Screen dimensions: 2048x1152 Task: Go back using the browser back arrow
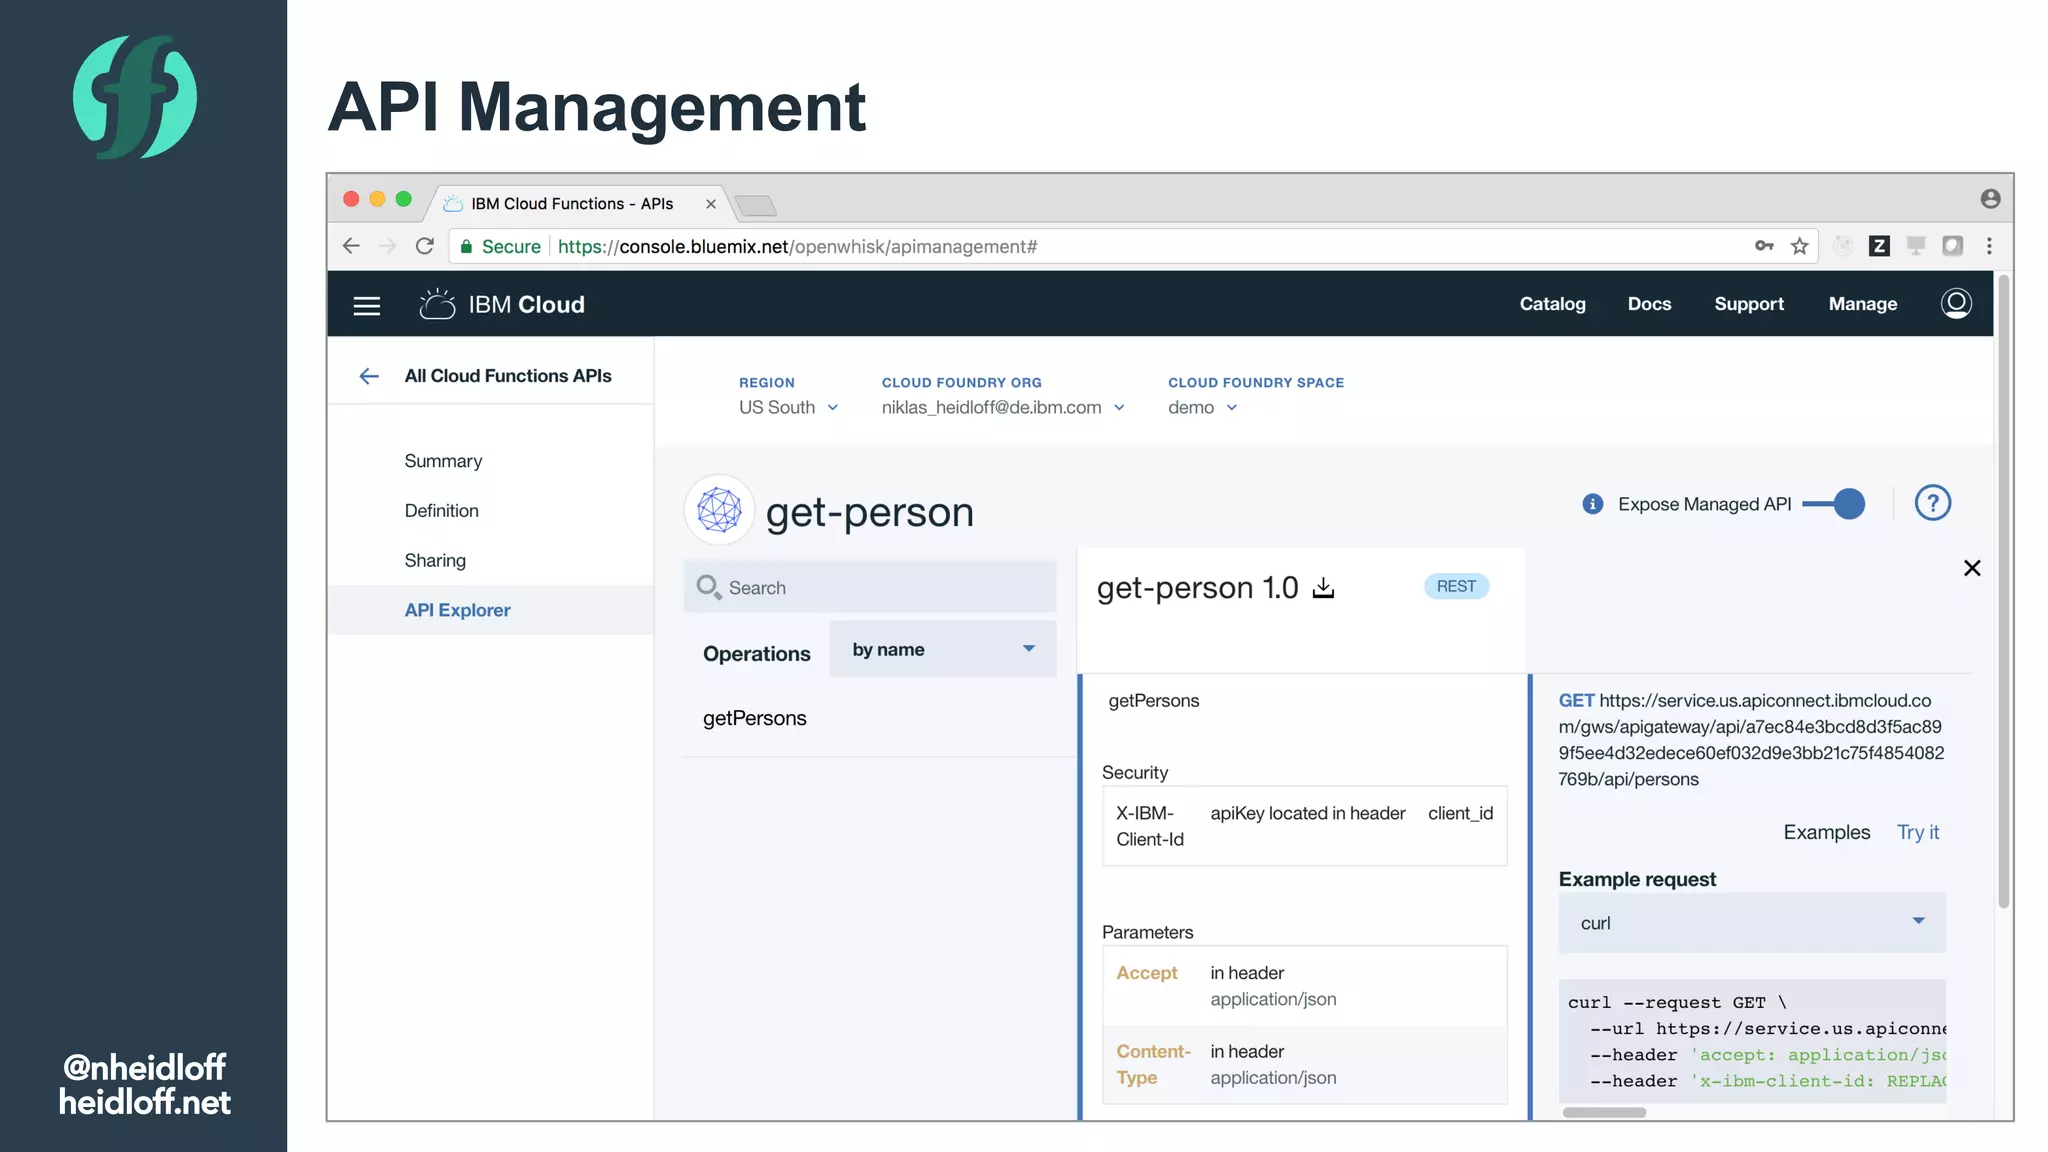(351, 246)
